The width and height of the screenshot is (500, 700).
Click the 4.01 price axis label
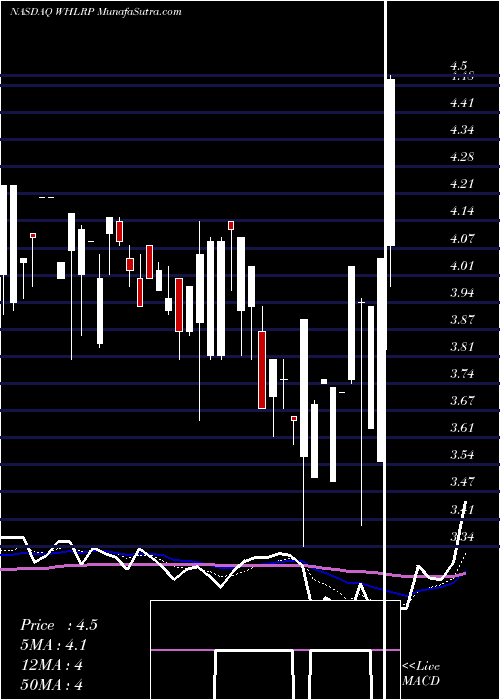tap(462, 266)
